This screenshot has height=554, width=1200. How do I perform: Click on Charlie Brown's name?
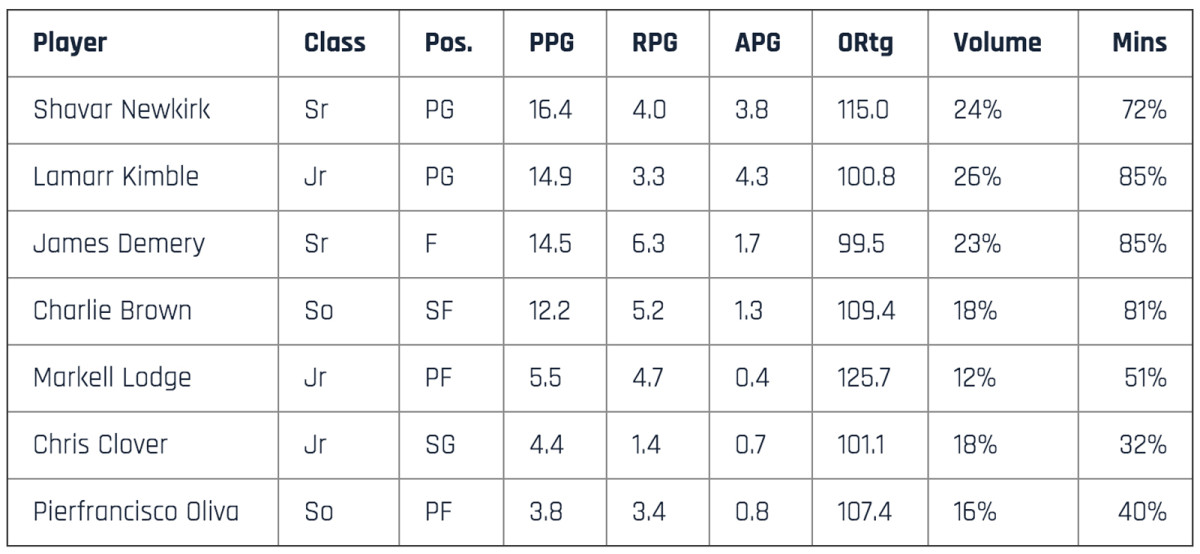coord(112,311)
